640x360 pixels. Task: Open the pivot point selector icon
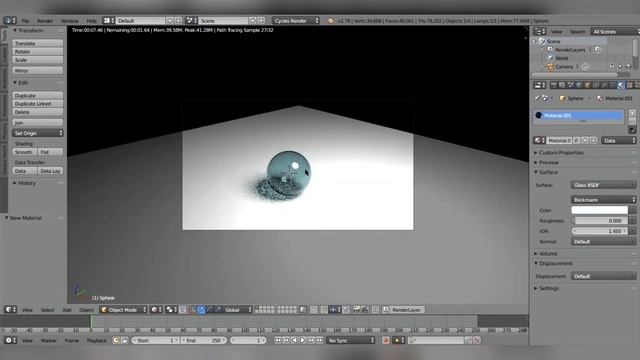(171, 310)
